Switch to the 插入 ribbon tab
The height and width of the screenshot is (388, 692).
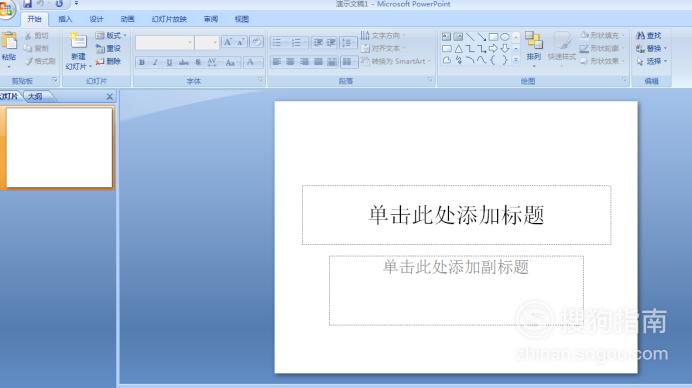point(65,19)
